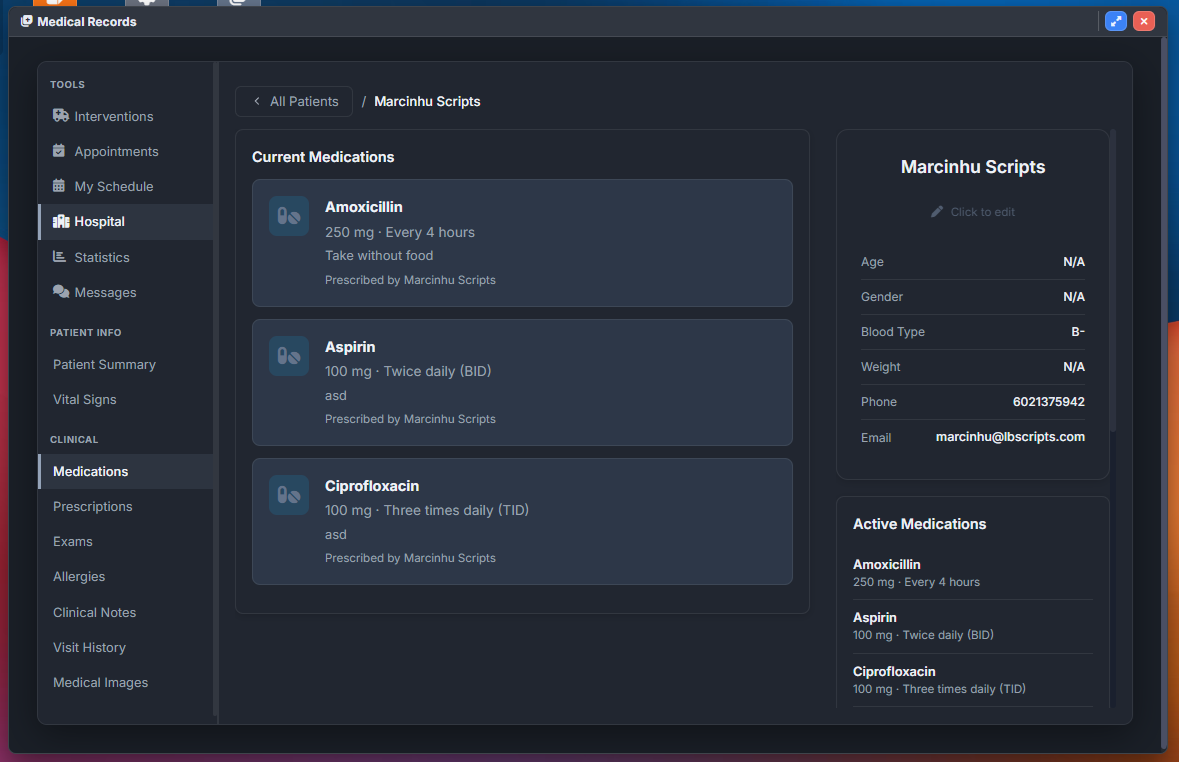
Task: Click the Messages chat bubbles icon
Action: [61, 292]
